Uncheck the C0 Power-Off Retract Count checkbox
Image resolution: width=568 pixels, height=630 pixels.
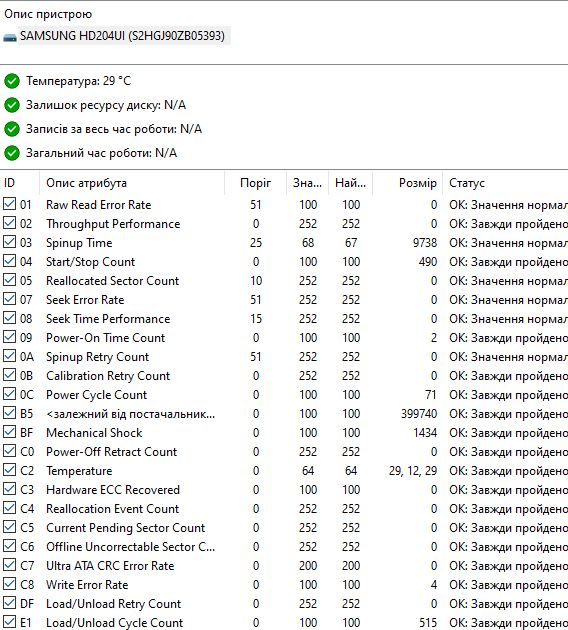click(10, 451)
